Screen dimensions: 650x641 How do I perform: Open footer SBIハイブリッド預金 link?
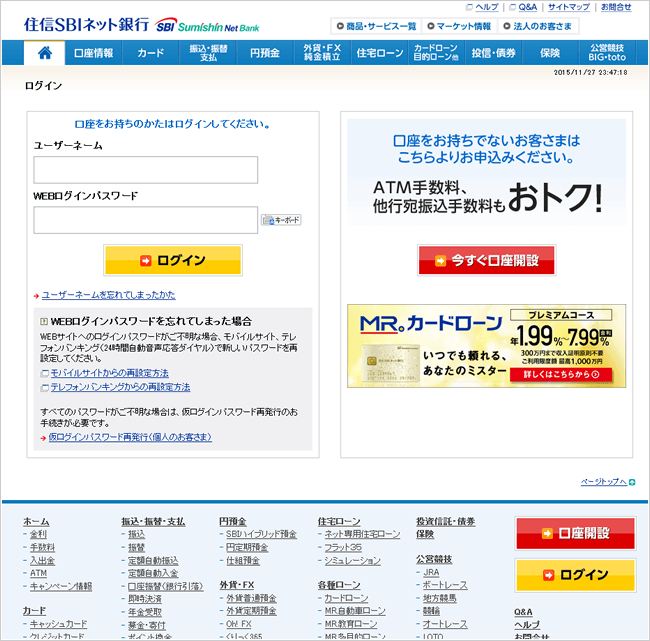pos(261,534)
